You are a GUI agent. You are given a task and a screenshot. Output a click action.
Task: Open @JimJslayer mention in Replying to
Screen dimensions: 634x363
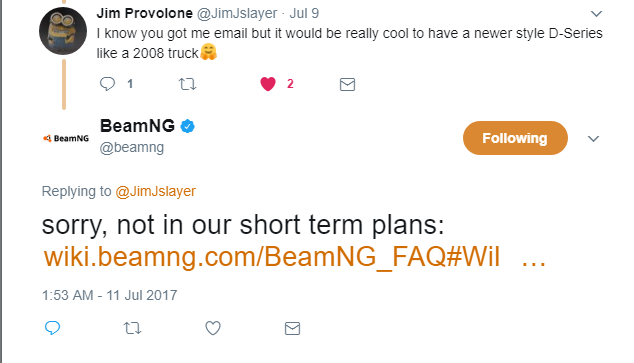coord(155,191)
